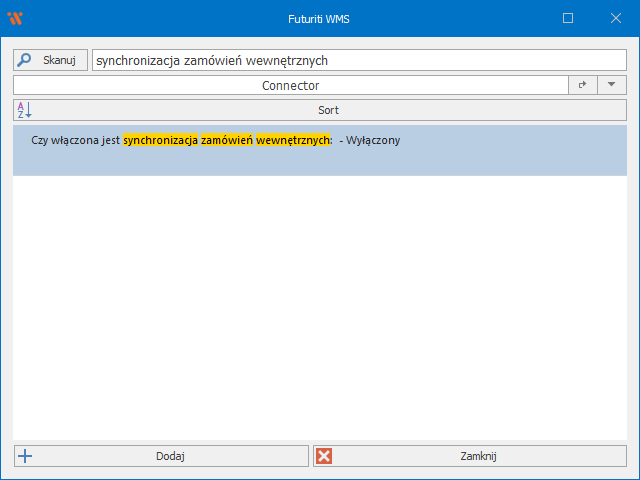Close the window with the title bar X
The width and height of the screenshot is (640, 480).
tap(614, 18)
